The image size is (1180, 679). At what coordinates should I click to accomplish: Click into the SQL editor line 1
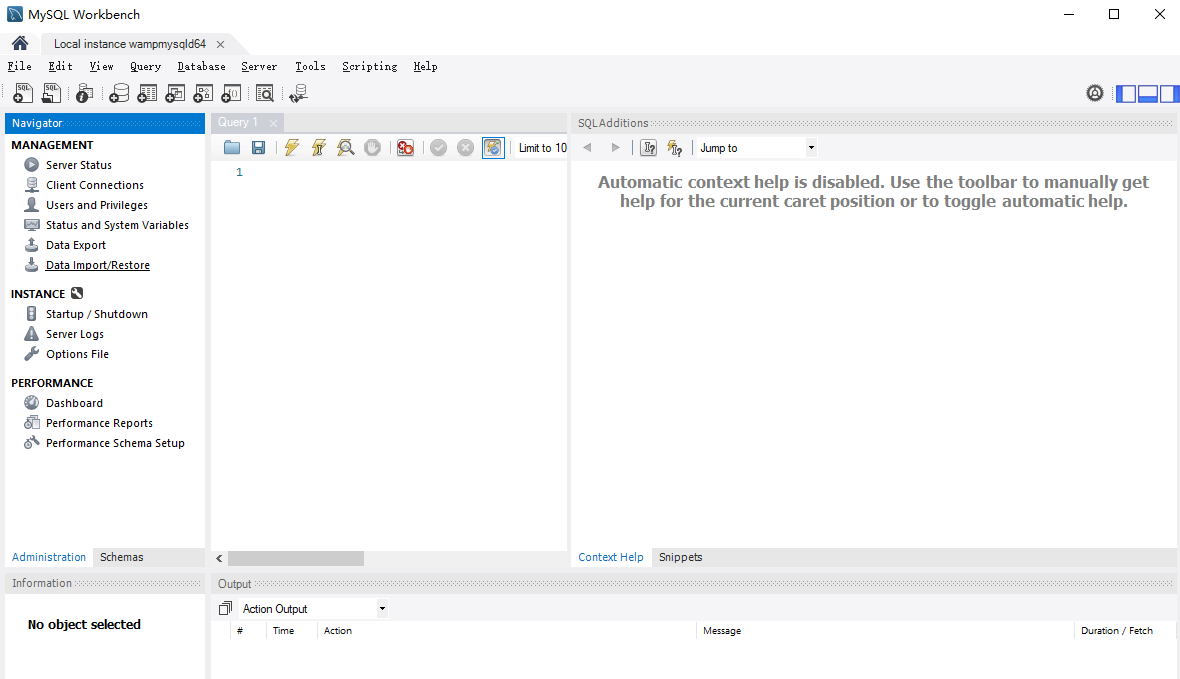(406, 172)
